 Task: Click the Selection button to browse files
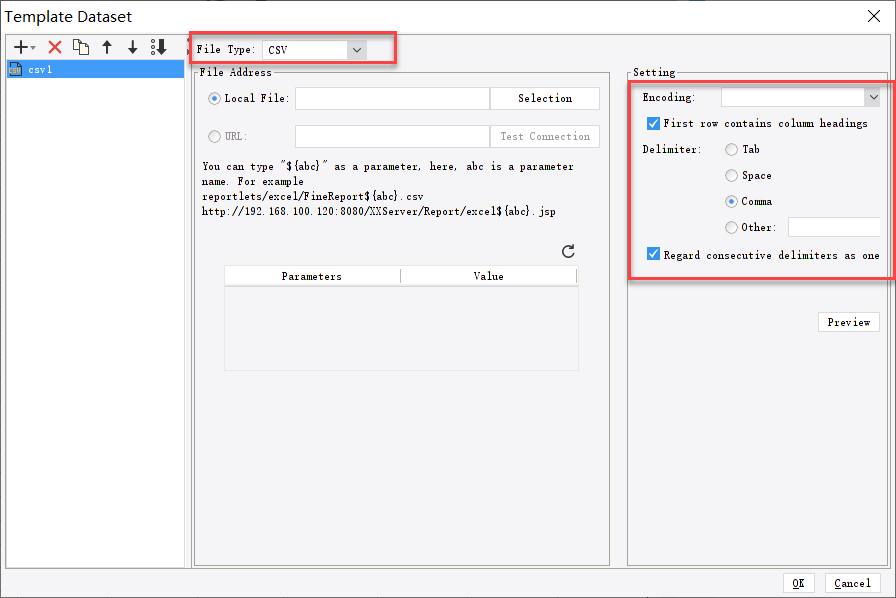[544, 98]
